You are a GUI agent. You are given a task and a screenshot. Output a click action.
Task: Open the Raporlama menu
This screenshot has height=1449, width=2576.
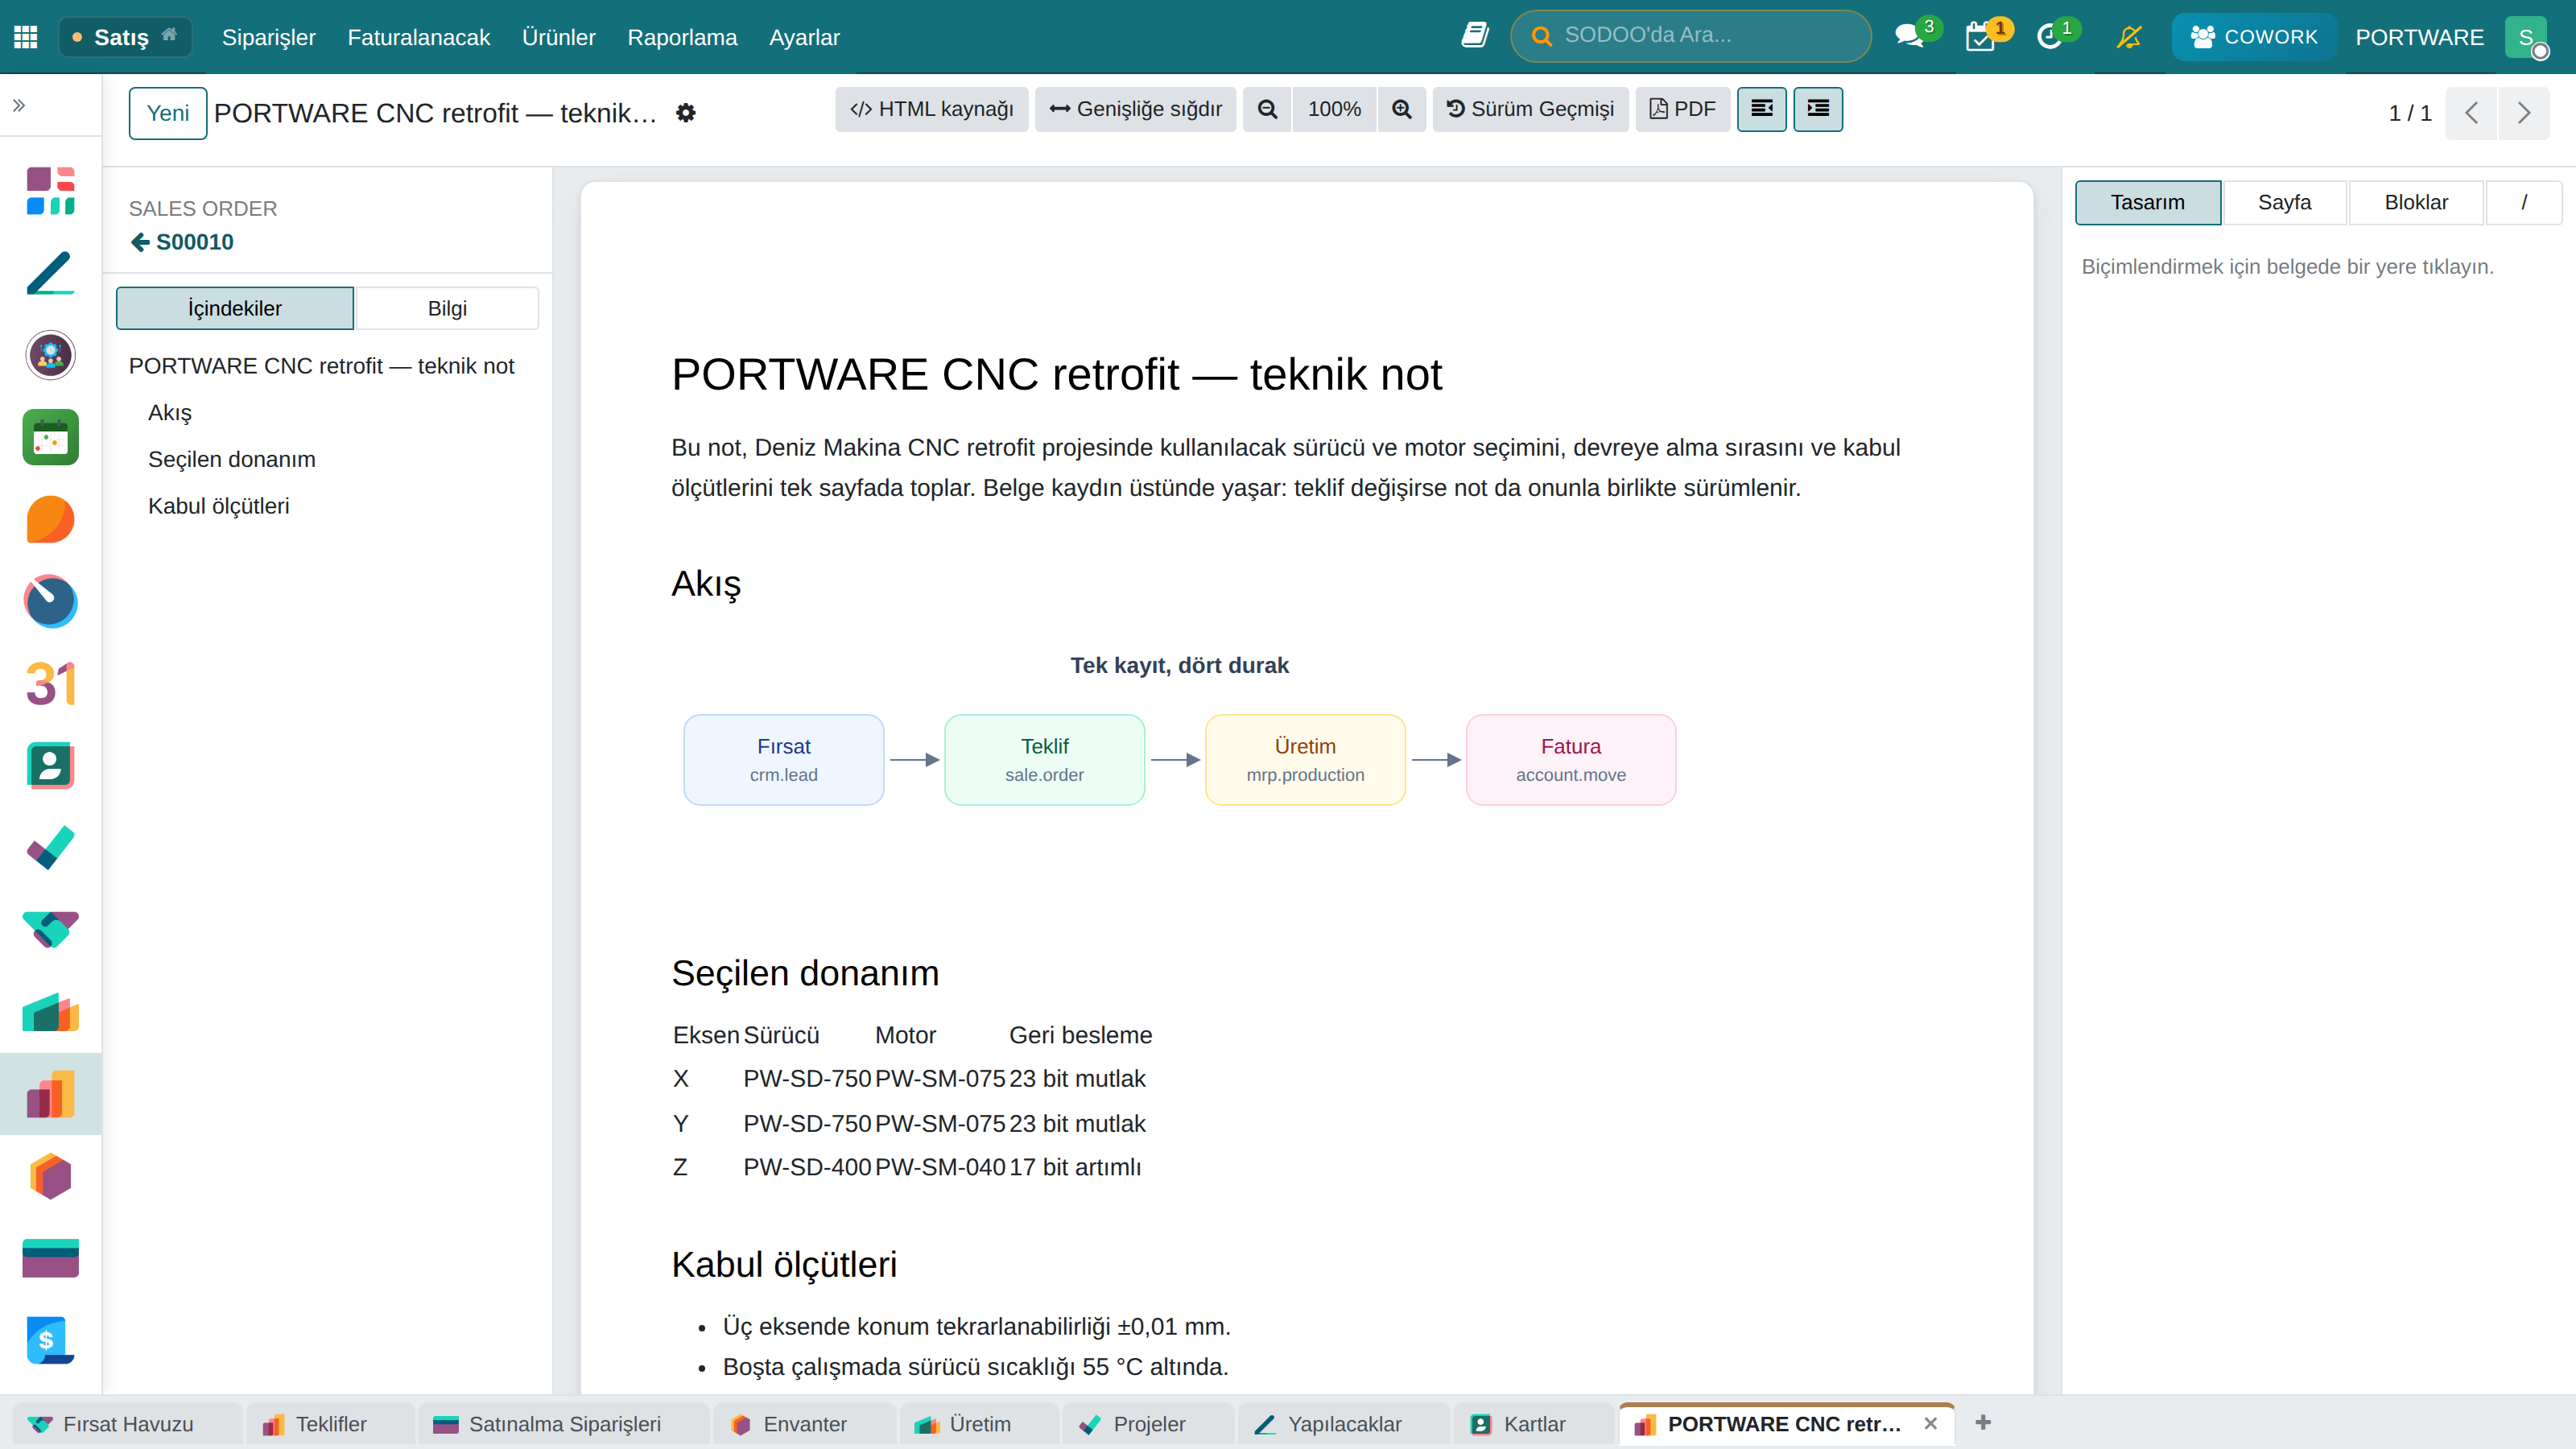(682, 37)
